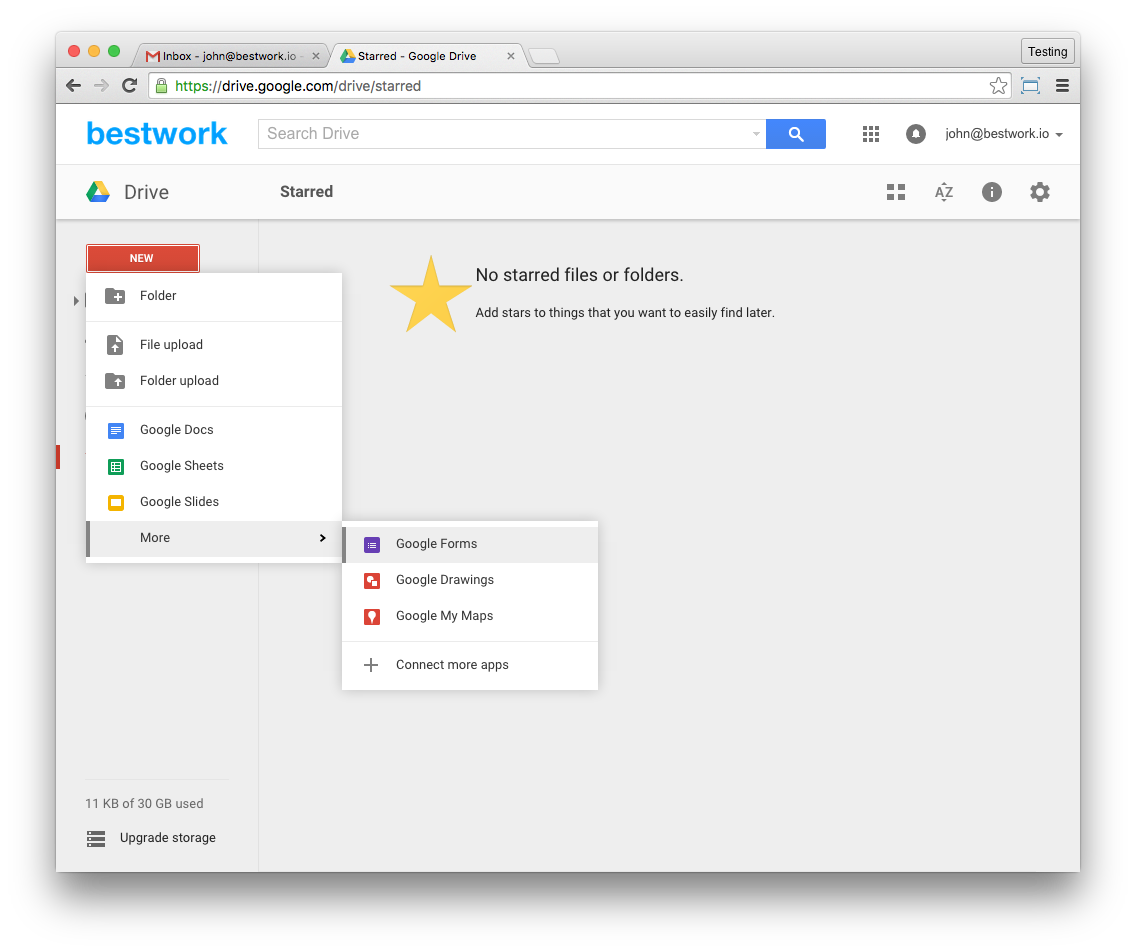Screen dimensions: 1136x952
Task: Choose File upload menu item
Action: (x=214, y=345)
